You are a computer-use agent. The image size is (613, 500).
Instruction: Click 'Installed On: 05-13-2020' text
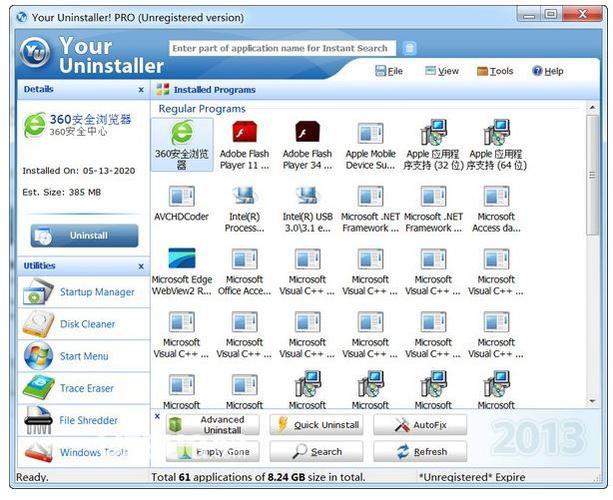click(x=79, y=171)
